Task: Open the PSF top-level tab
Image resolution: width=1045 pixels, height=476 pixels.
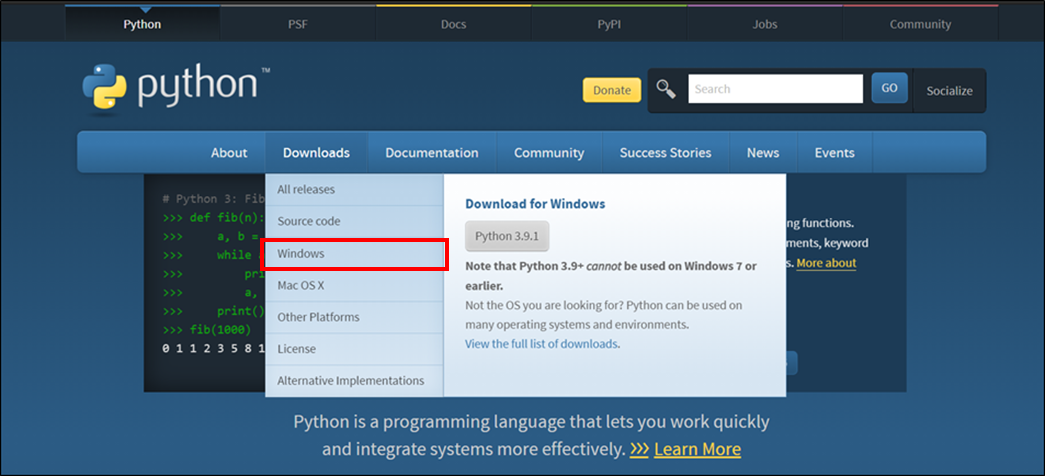Action: (x=298, y=24)
